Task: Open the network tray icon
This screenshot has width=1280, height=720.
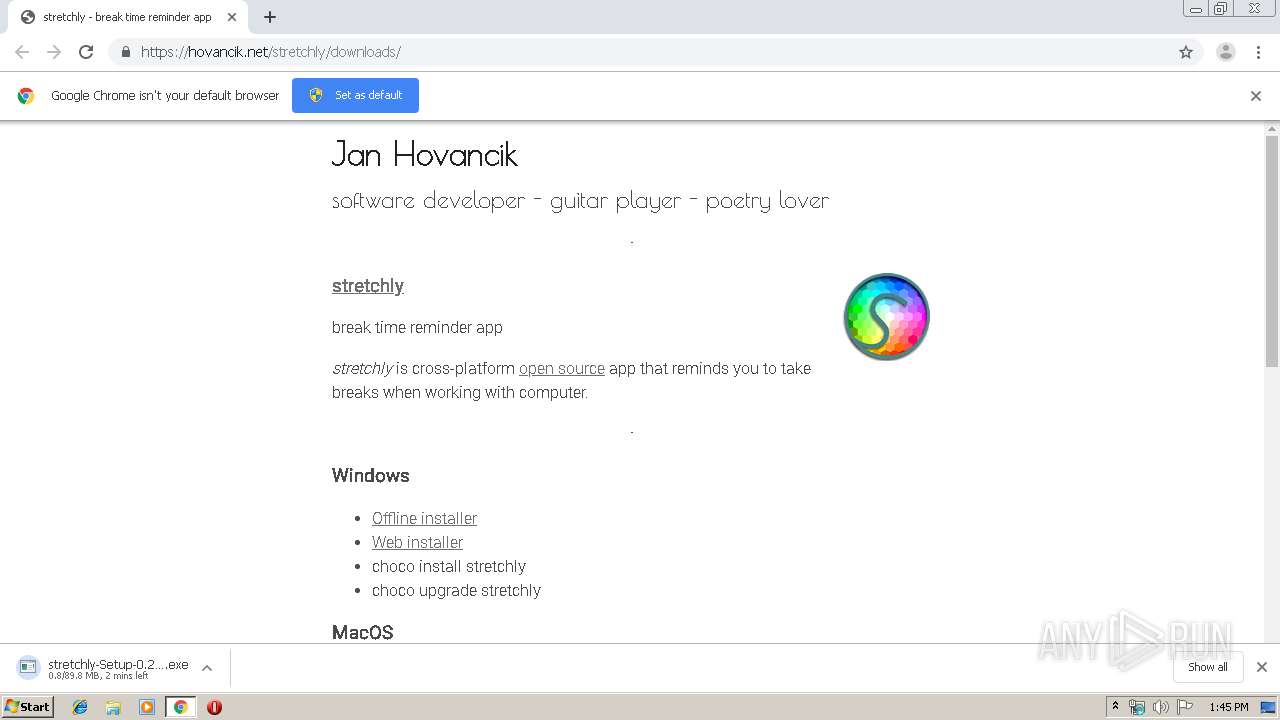Action: tap(1137, 707)
